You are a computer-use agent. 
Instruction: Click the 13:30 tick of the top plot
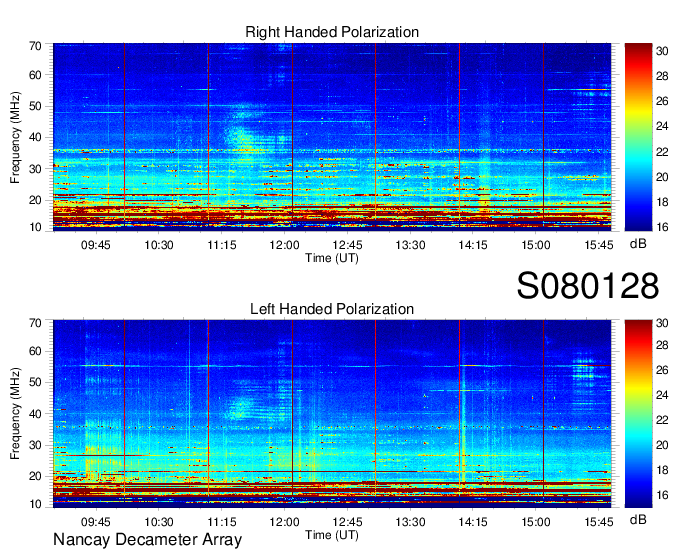pos(410,245)
